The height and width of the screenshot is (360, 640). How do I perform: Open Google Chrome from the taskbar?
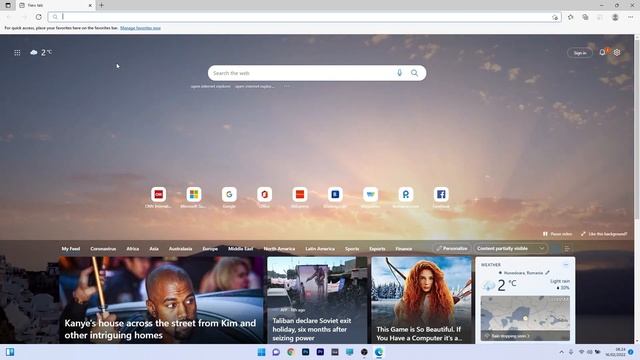coord(291,352)
